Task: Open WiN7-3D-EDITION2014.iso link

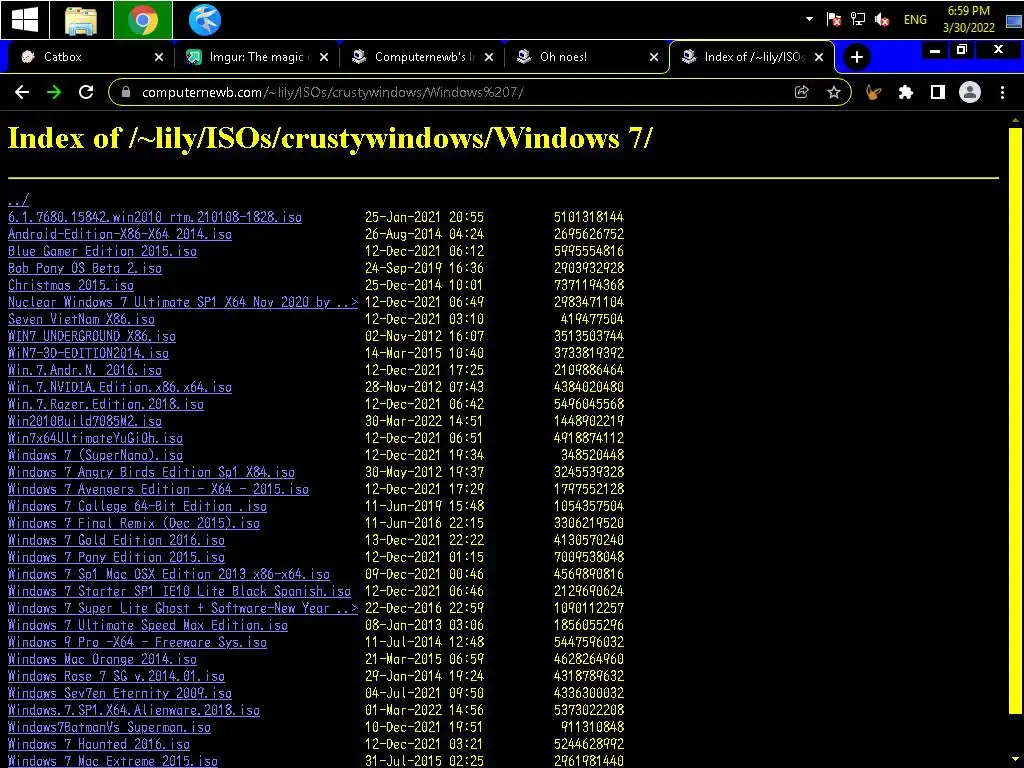Action: tap(88, 353)
